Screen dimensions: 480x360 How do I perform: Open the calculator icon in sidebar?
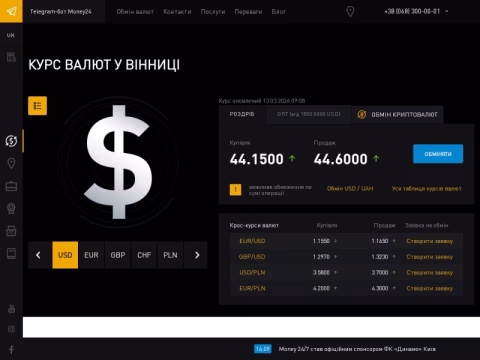click(x=11, y=57)
